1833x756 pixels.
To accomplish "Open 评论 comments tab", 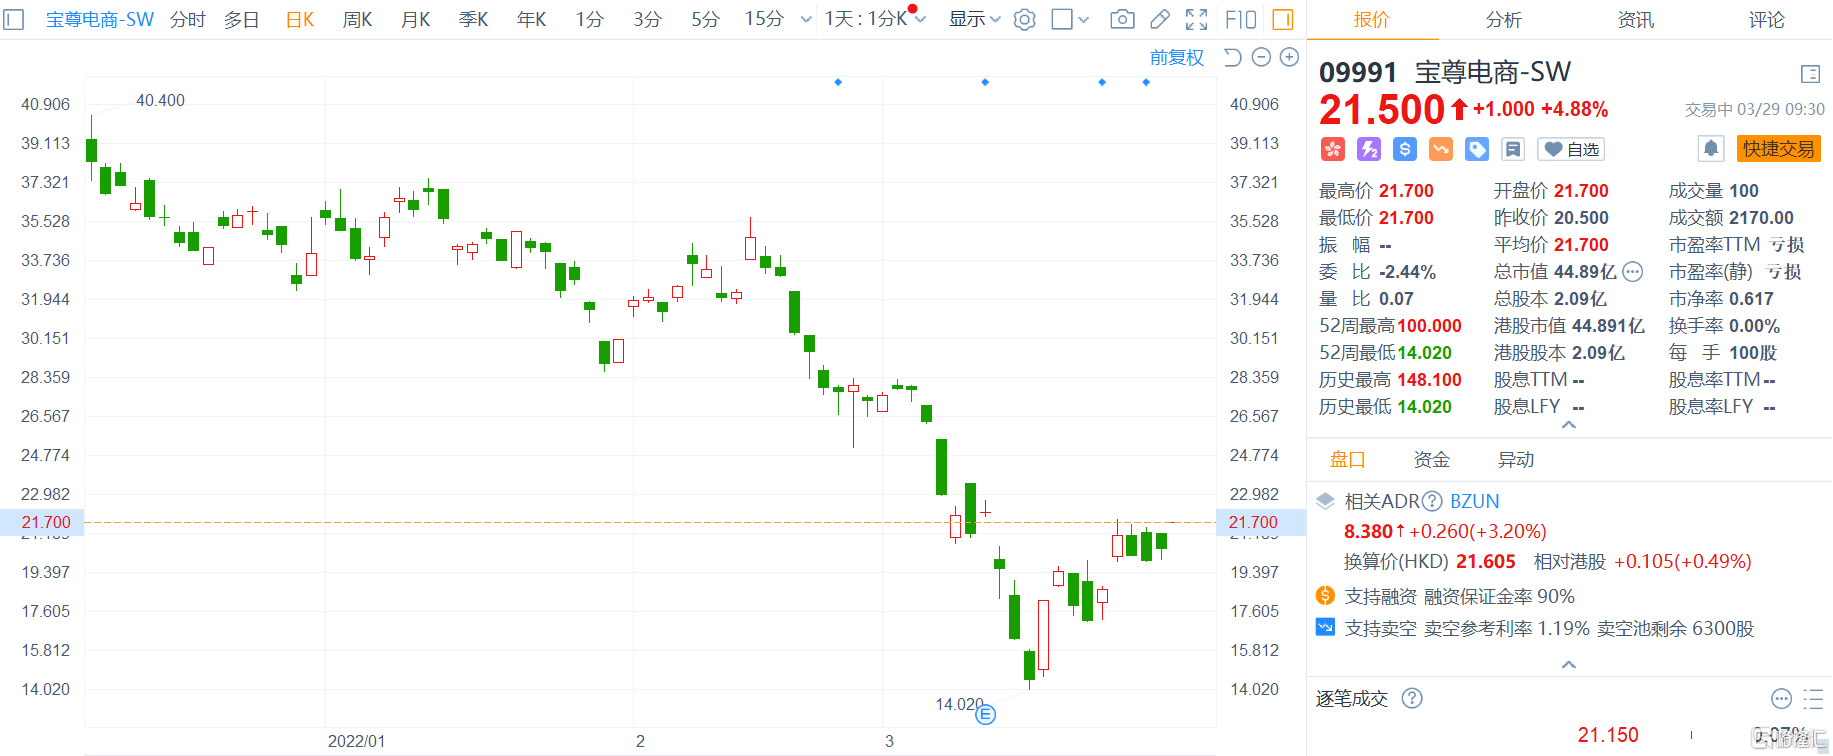I will [1766, 20].
